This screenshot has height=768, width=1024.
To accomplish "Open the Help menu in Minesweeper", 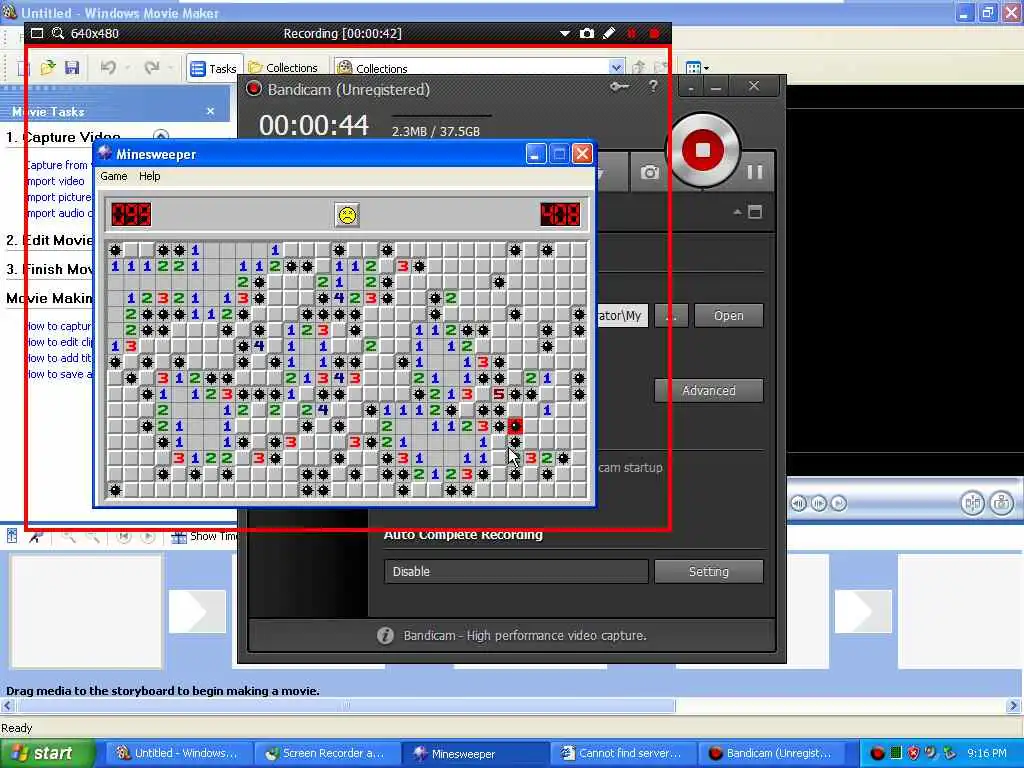I will click(x=150, y=176).
